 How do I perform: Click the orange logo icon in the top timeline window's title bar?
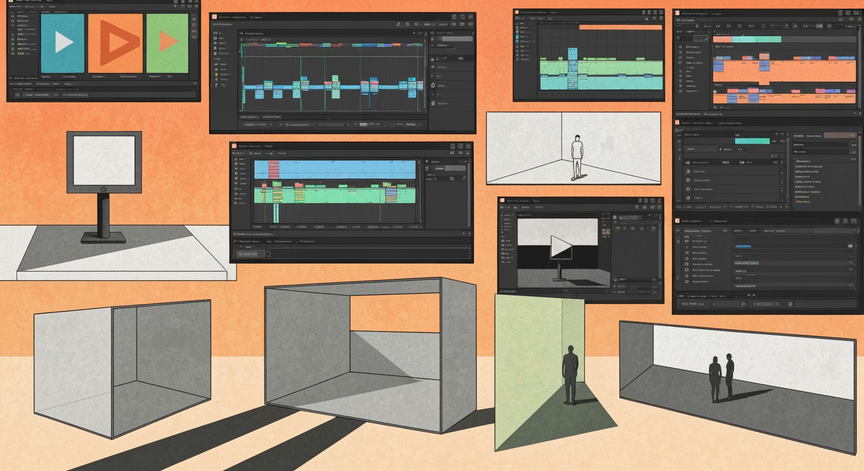[x=214, y=17]
